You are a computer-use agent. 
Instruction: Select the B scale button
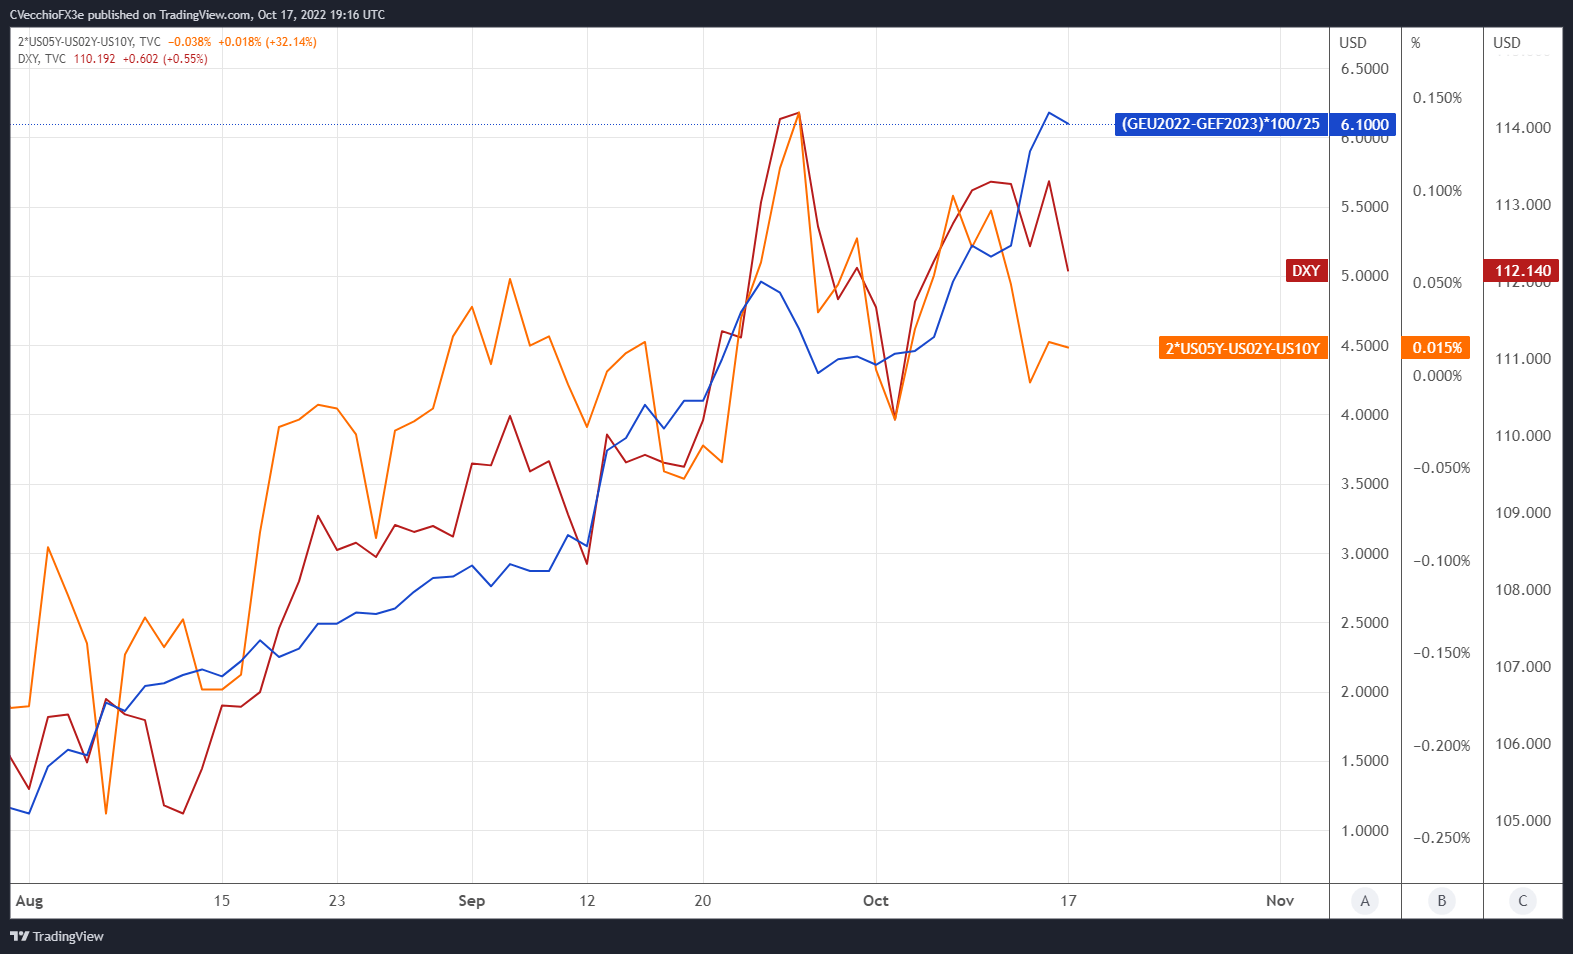[x=1442, y=901]
